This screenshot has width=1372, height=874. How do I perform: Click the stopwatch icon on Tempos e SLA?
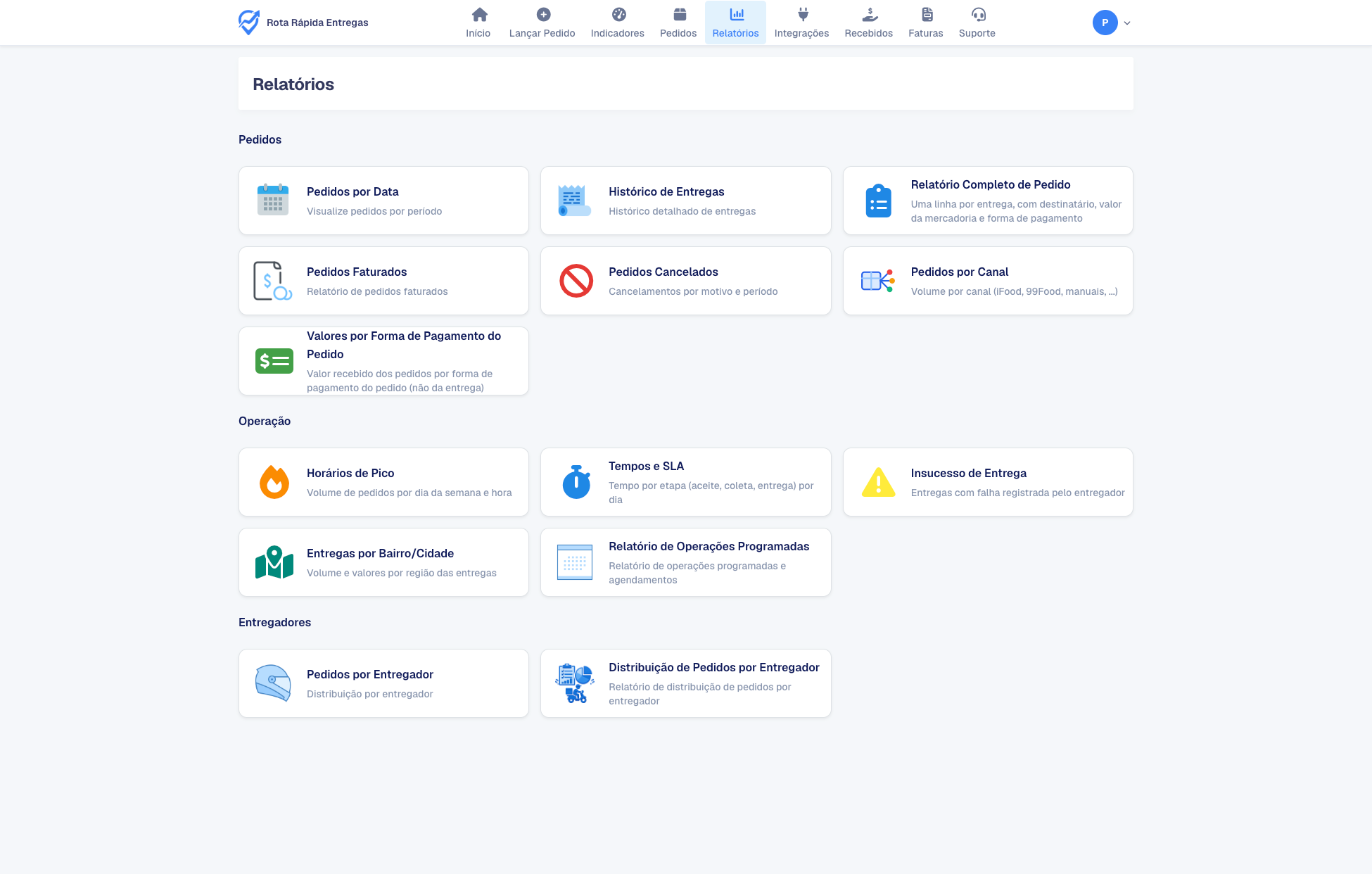576,482
